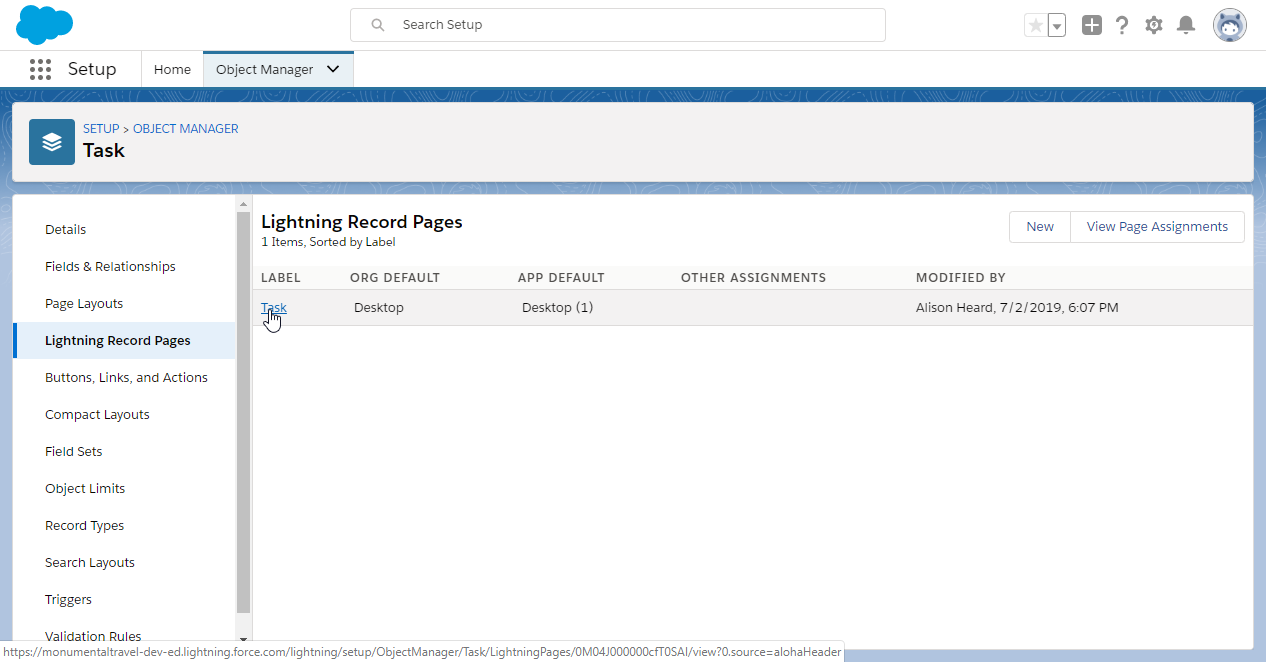Go to Compact Layouts
The image size is (1266, 662).
point(97,415)
